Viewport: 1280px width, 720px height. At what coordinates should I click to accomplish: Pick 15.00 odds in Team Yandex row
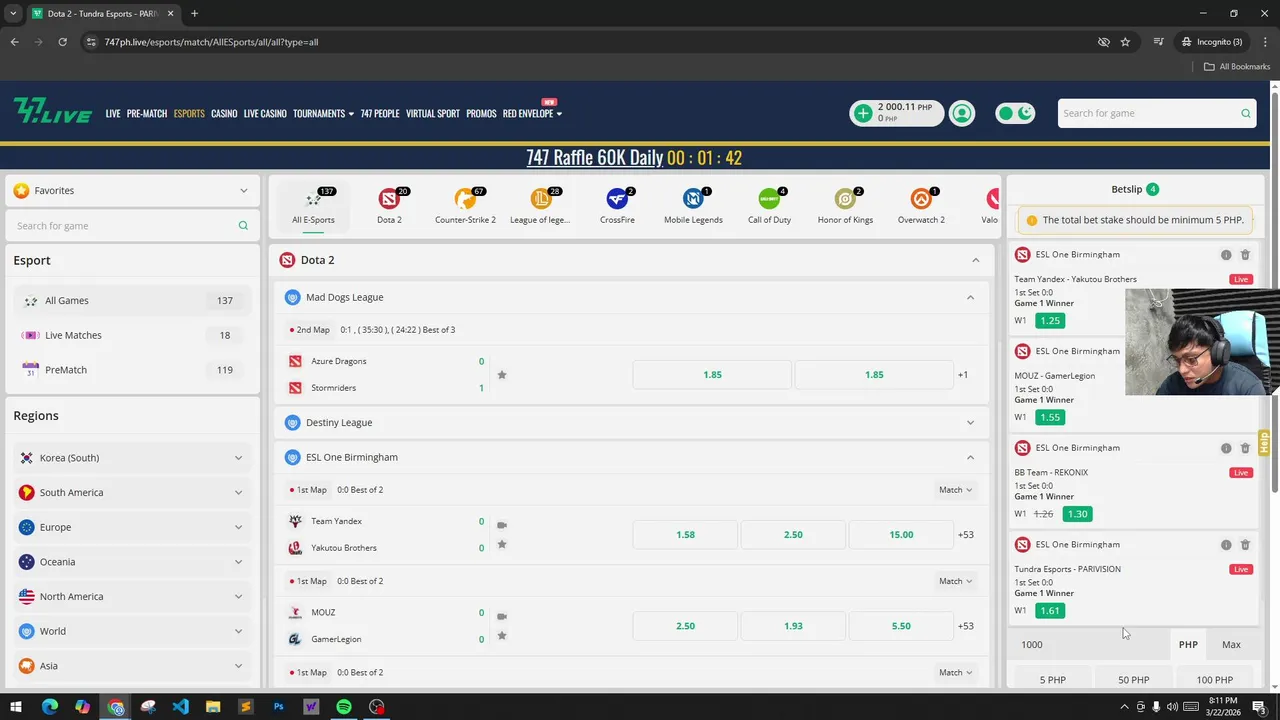pos(901,535)
